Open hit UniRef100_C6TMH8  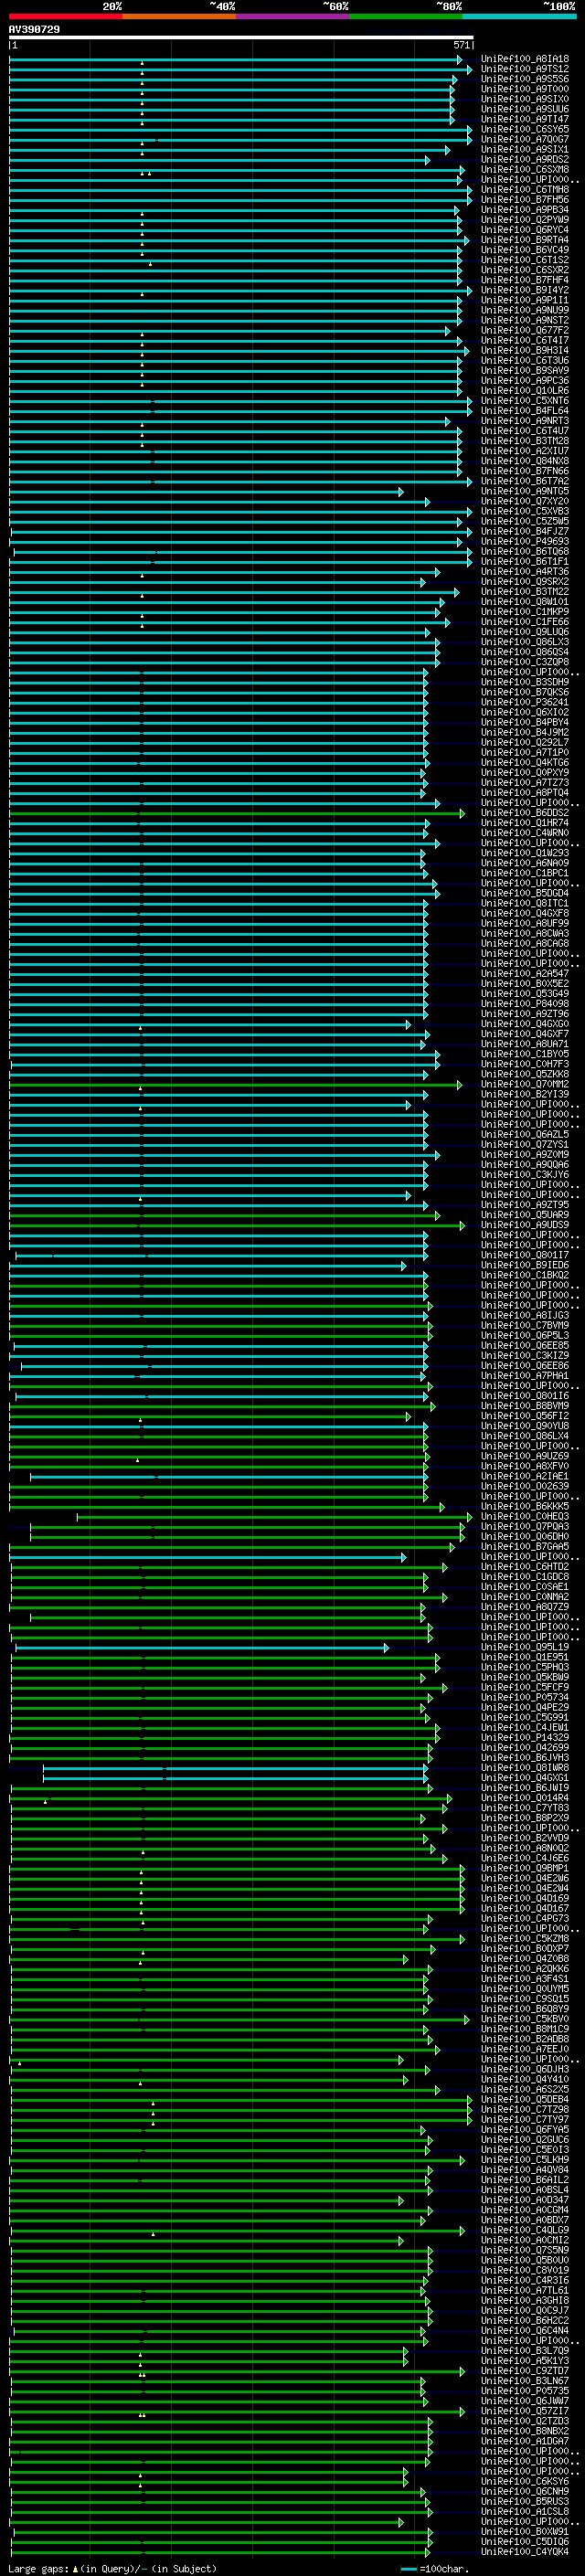525,190
